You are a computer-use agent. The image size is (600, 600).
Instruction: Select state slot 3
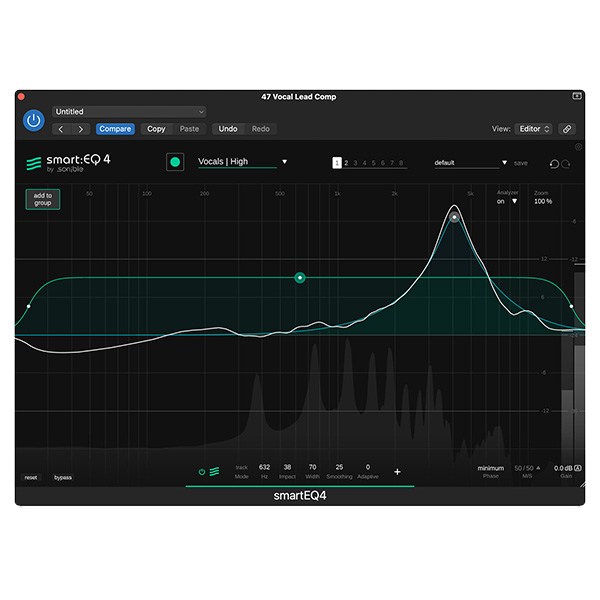click(x=355, y=163)
